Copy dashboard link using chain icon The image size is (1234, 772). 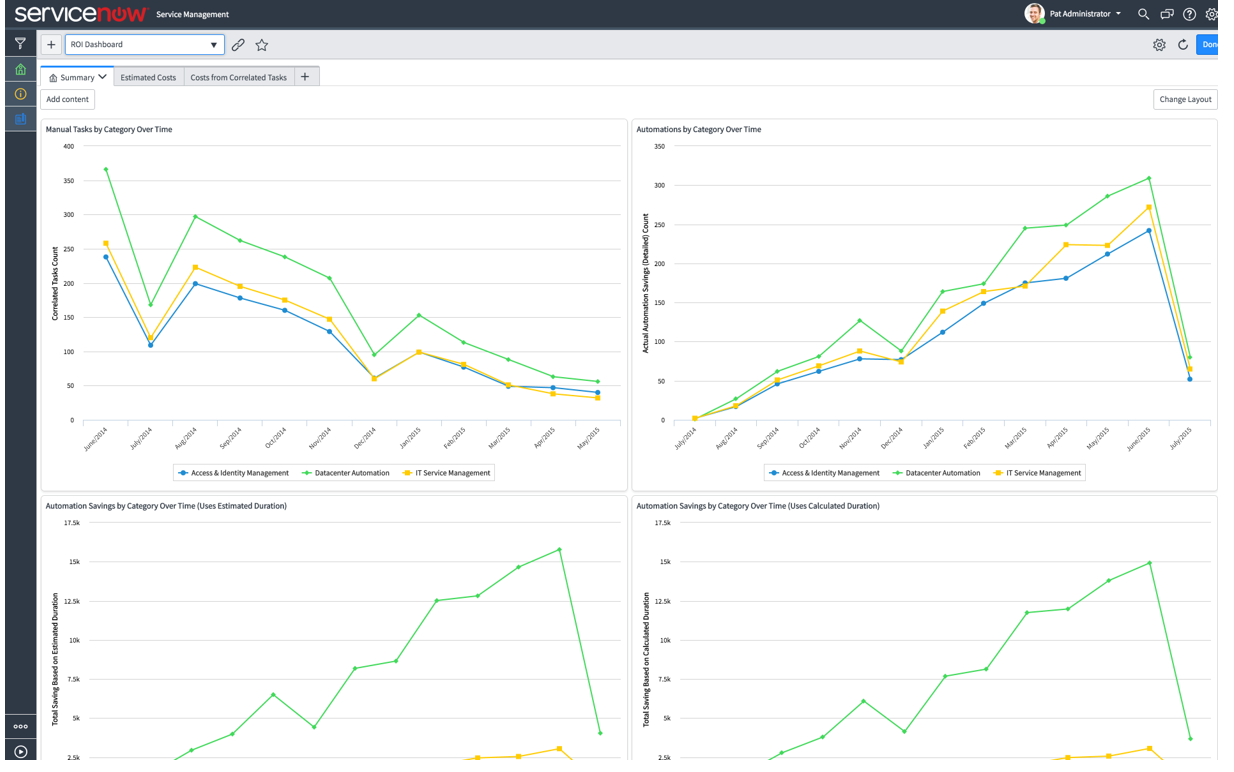238,45
